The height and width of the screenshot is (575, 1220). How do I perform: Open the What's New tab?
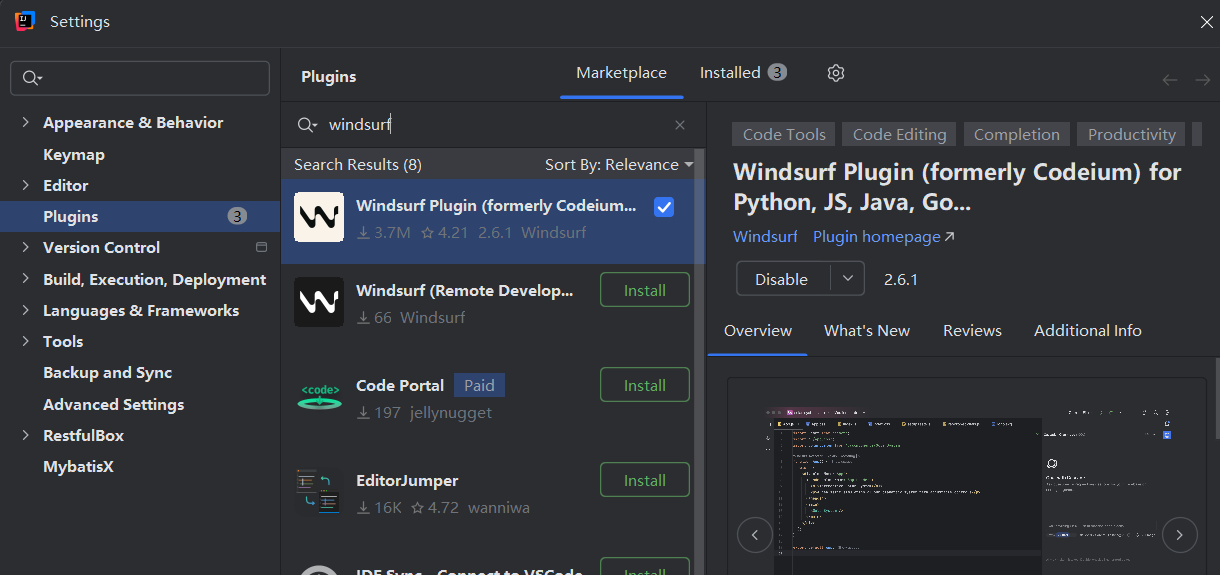point(867,330)
